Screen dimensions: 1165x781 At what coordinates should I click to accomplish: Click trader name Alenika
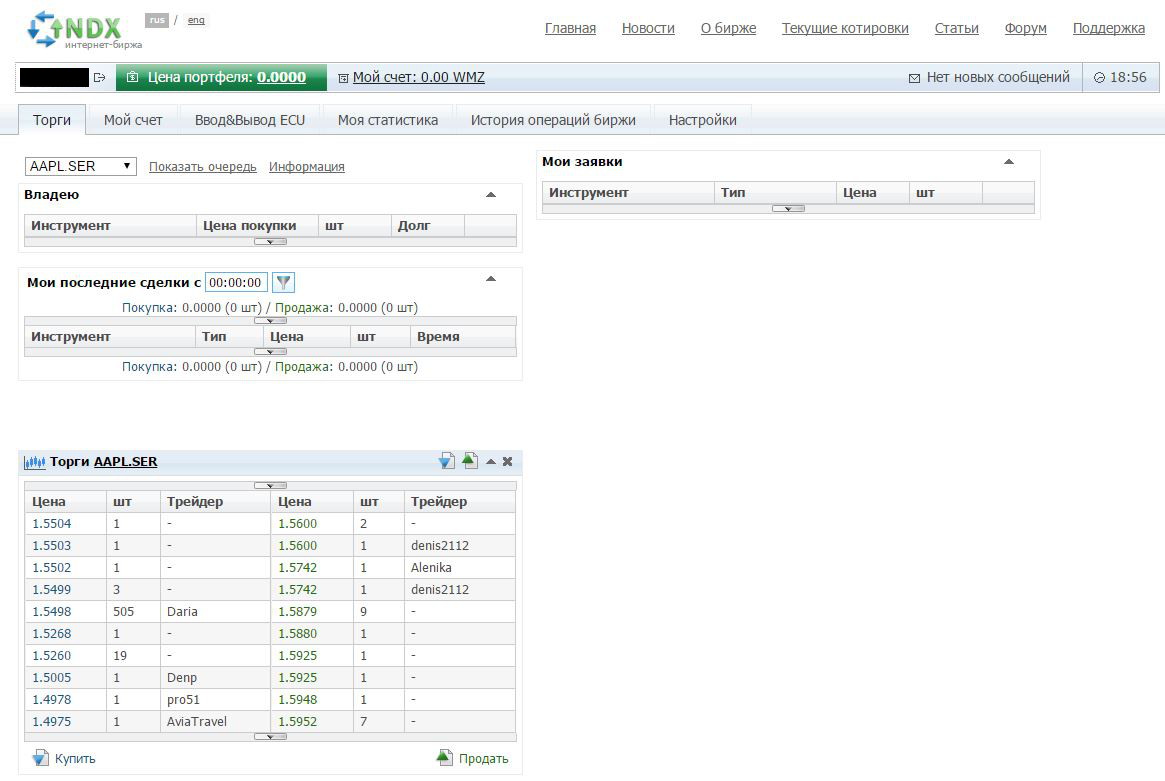431,567
